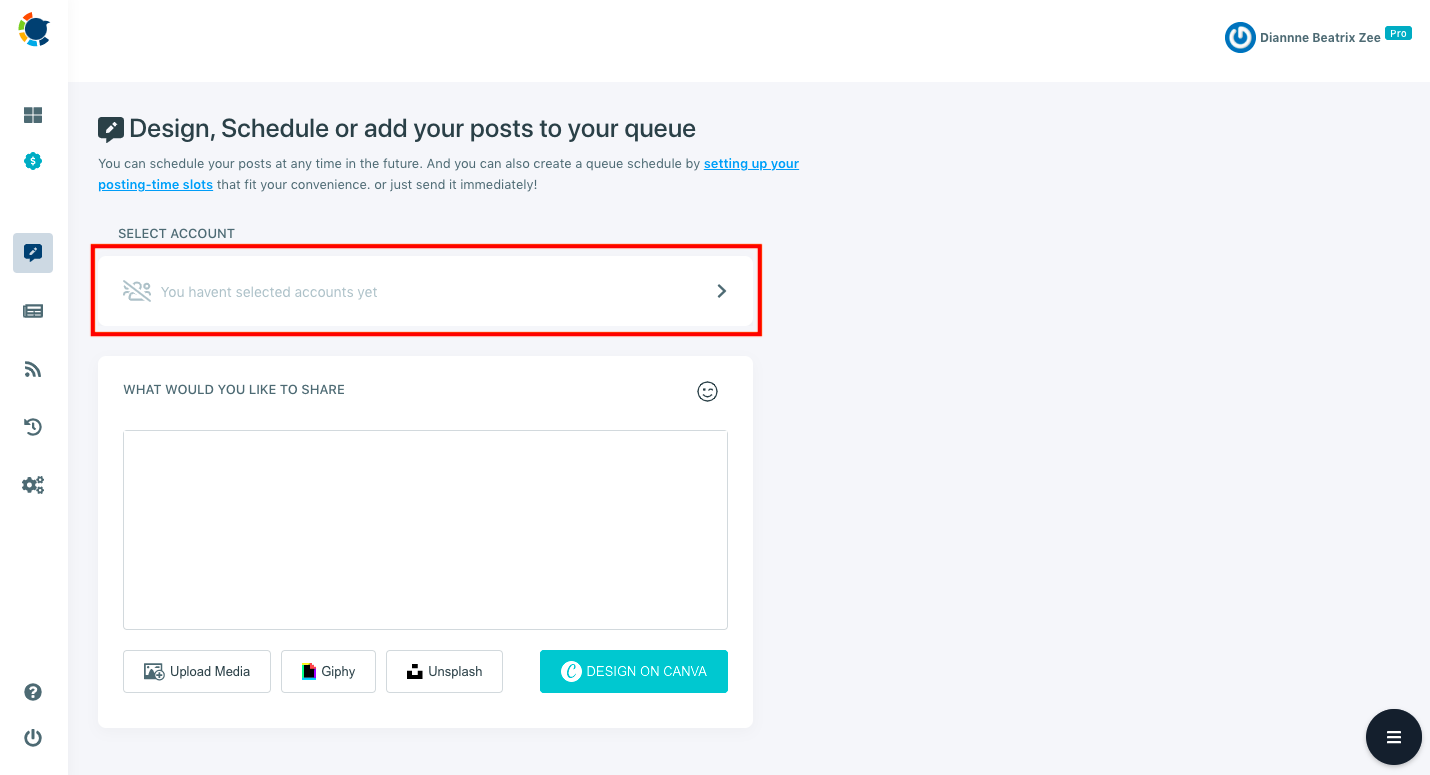Click the Circleboom logo
This screenshot has width=1430, height=775.
tap(33, 30)
